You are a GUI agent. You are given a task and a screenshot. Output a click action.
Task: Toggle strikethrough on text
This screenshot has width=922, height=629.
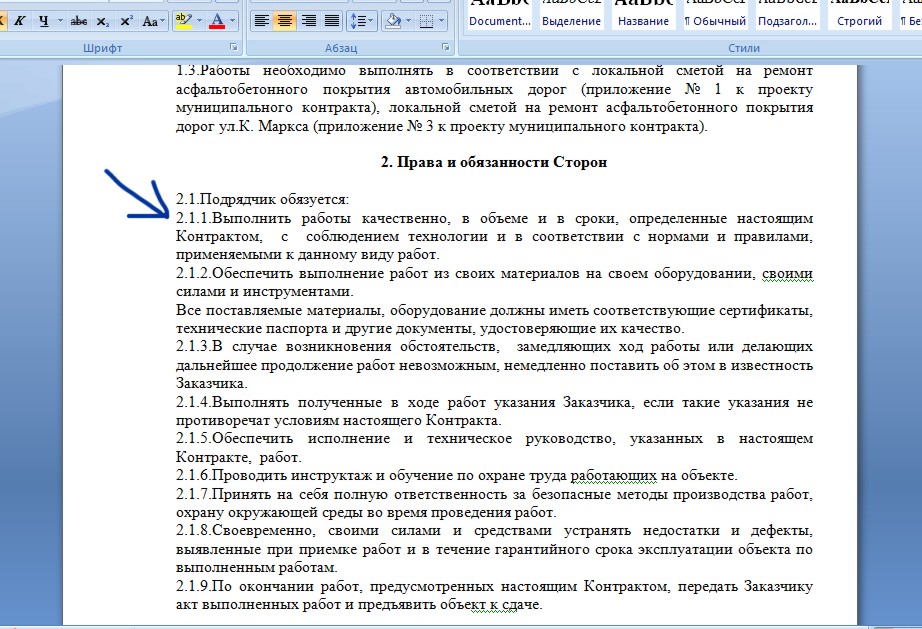(79, 21)
